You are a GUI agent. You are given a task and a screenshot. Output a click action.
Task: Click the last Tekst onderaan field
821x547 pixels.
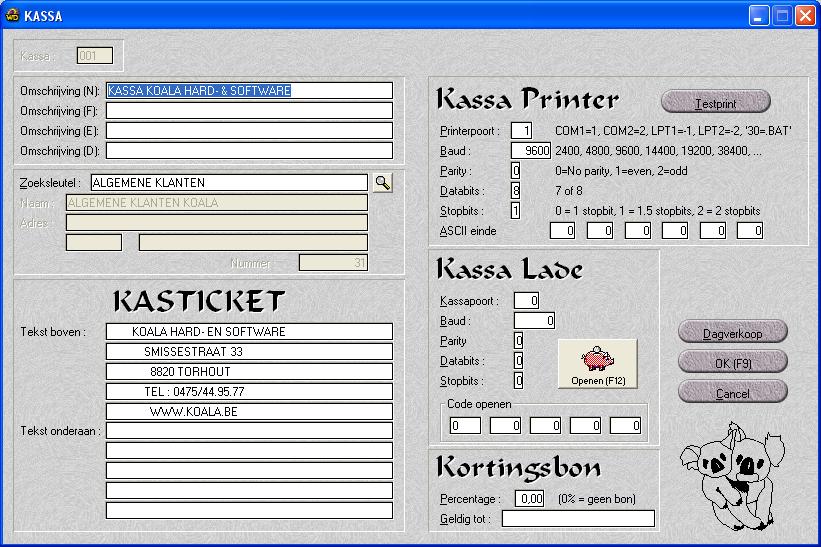tap(249, 510)
